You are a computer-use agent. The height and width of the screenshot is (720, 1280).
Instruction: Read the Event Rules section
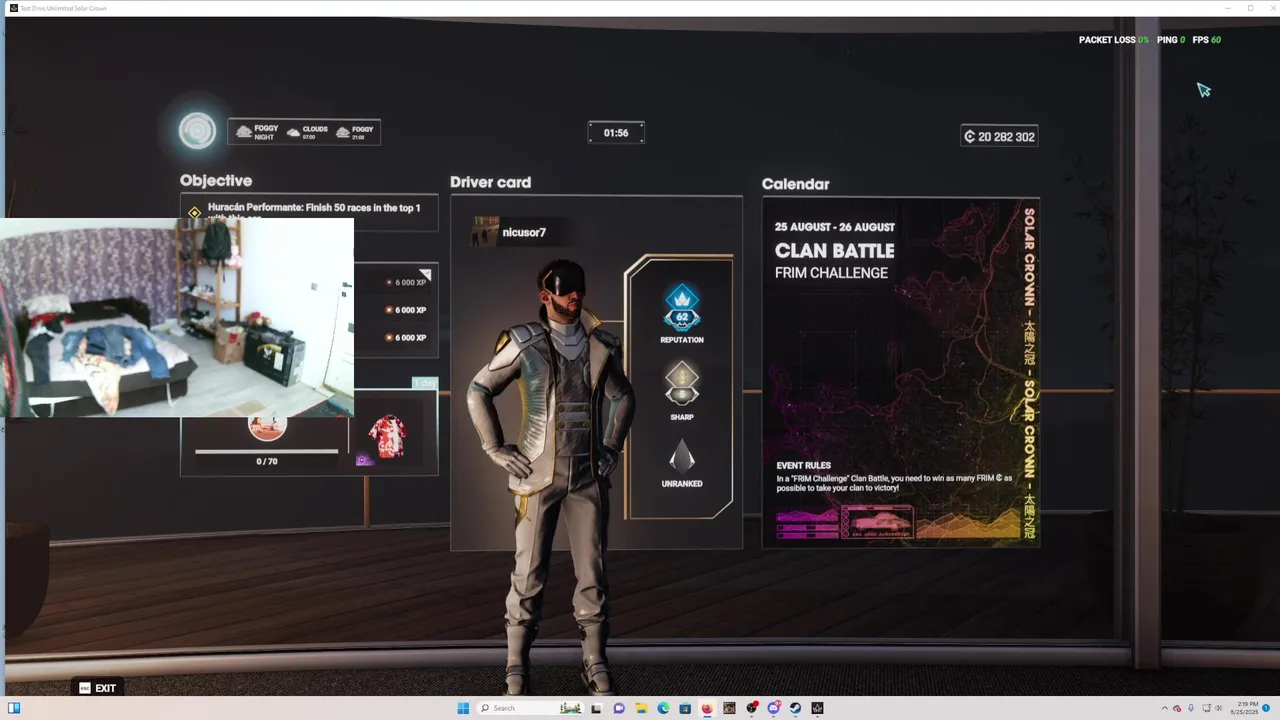click(894, 477)
